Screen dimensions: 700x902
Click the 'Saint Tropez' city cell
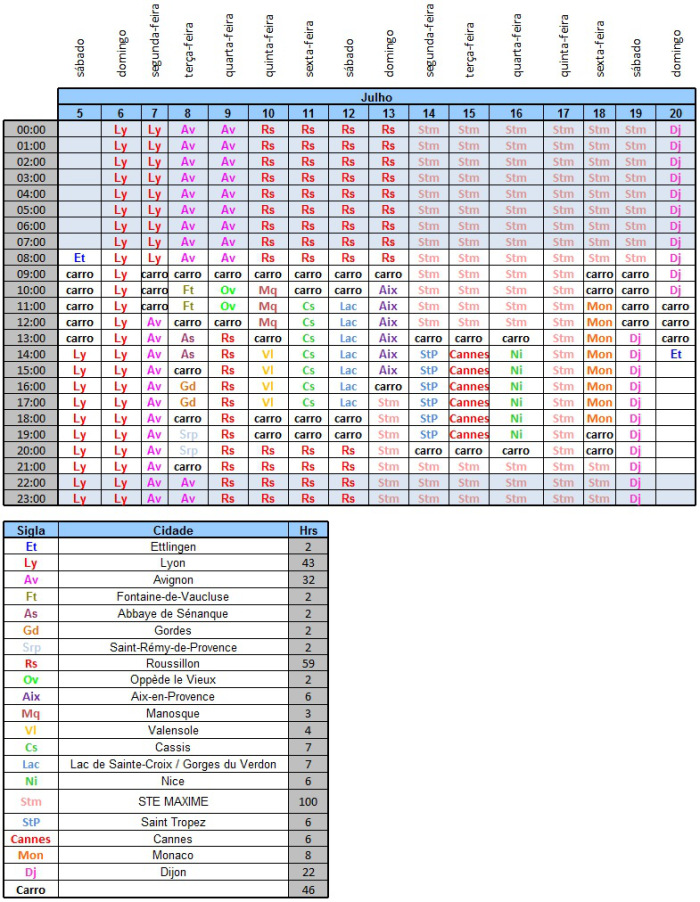coord(173,822)
